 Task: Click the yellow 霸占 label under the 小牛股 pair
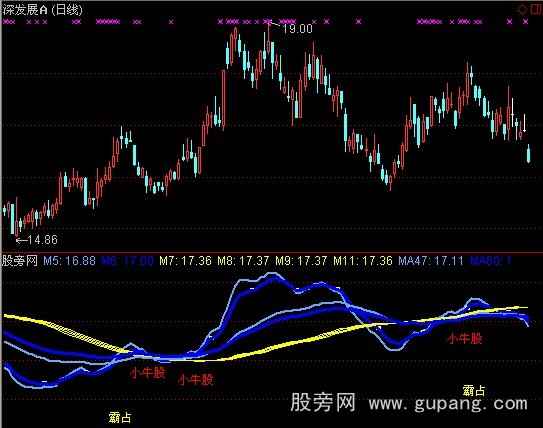(x=119, y=417)
